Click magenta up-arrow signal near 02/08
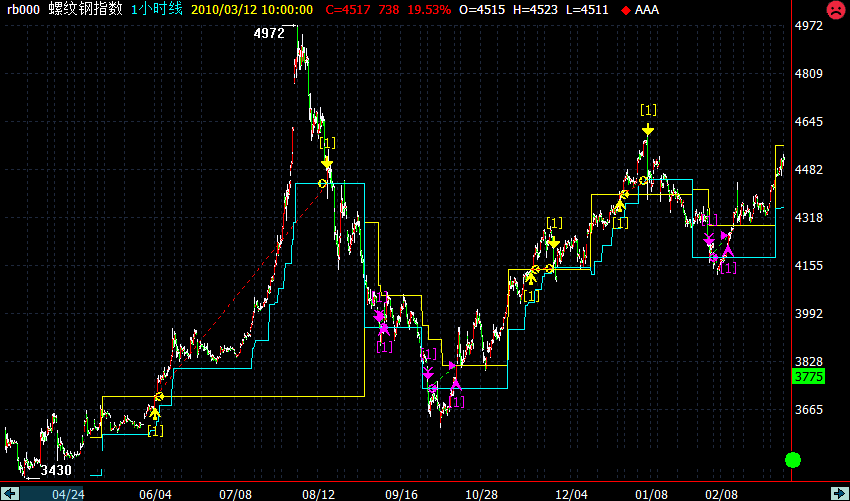The image size is (850, 501). tap(726, 236)
